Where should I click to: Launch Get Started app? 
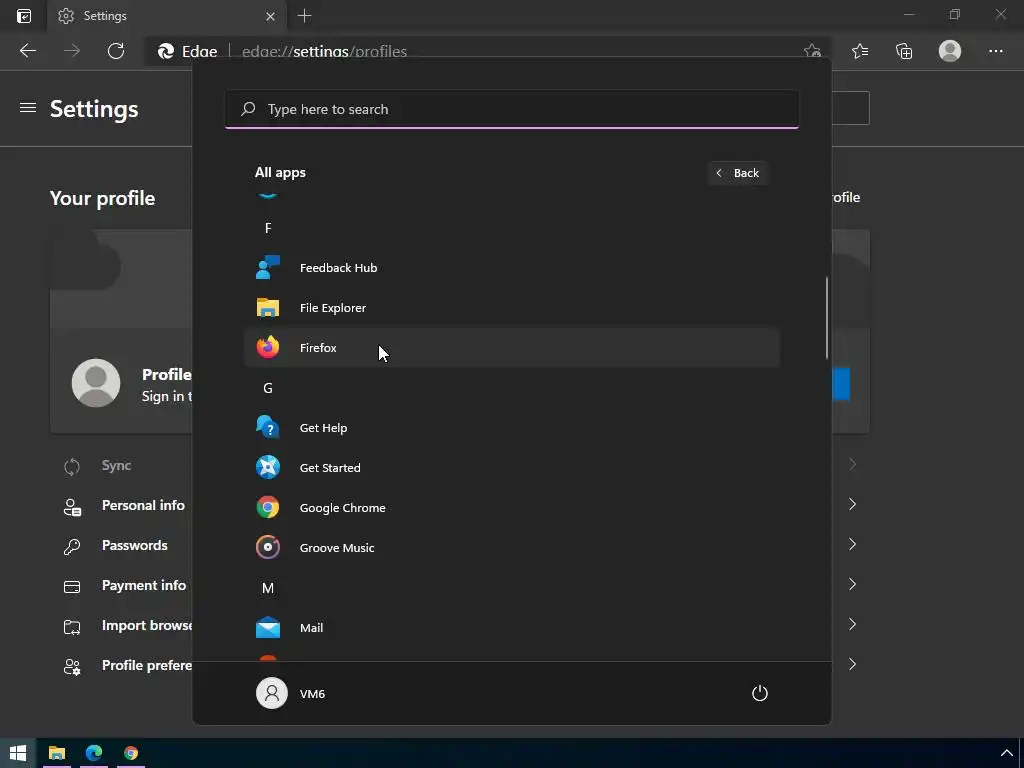[512, 468]
